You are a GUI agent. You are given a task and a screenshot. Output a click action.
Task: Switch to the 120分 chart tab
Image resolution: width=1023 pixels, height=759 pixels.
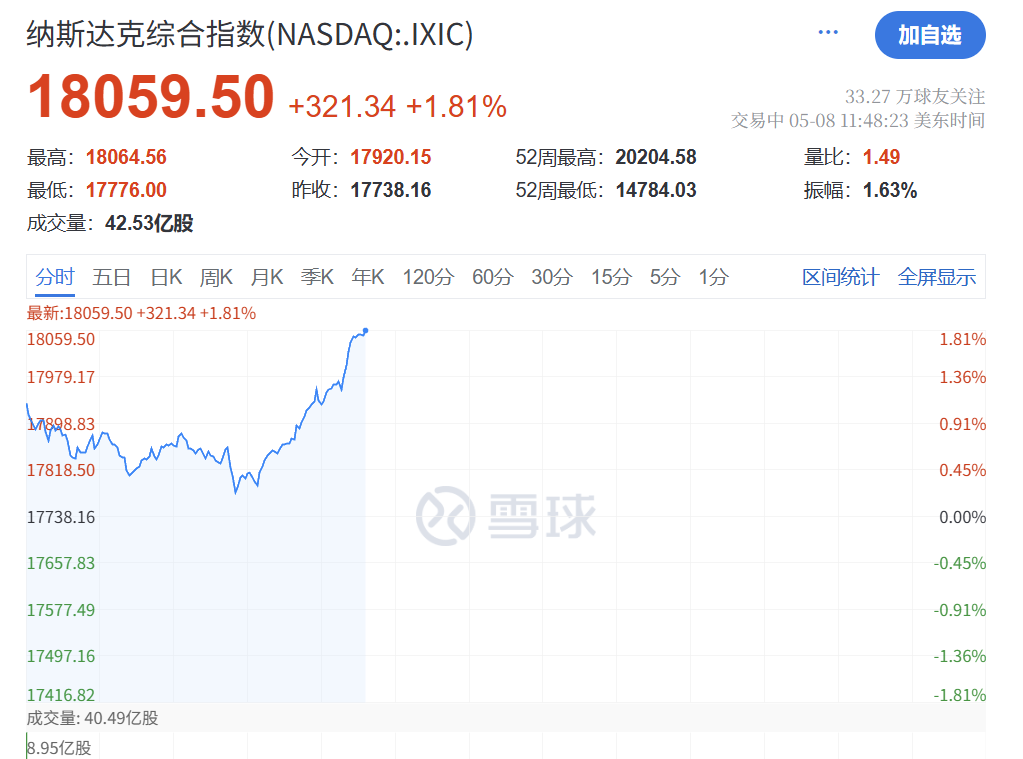click(x=428, y=277)
